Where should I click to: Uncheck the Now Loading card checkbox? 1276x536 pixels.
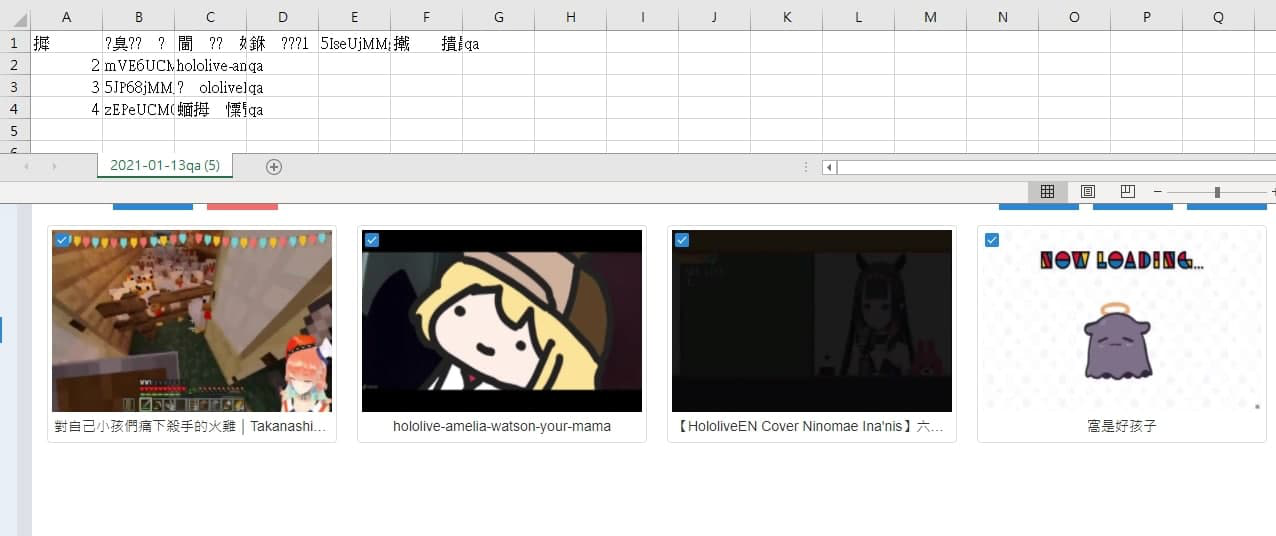992,240
